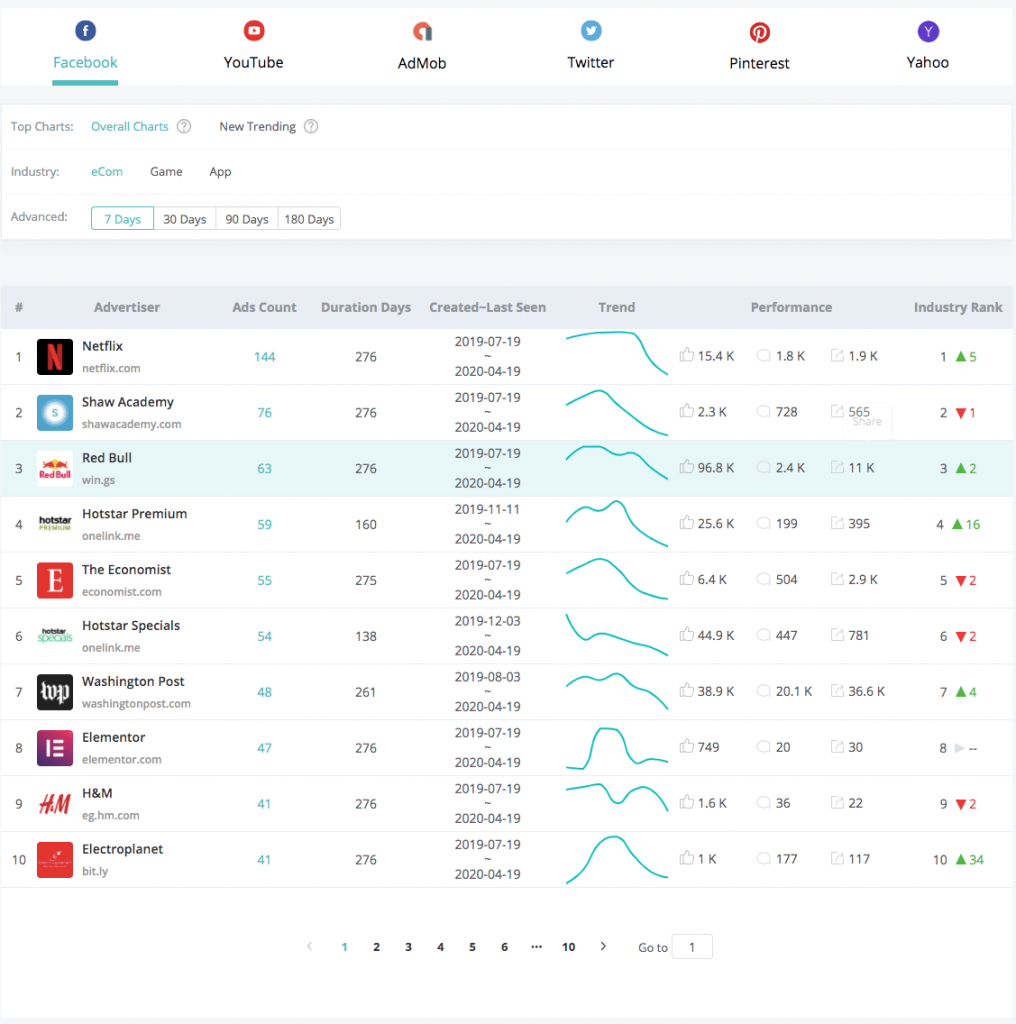Screen dimensions: 1016x1024
Task: Jump to page 10
Action: pyautogui.click(x=569, y=947)
